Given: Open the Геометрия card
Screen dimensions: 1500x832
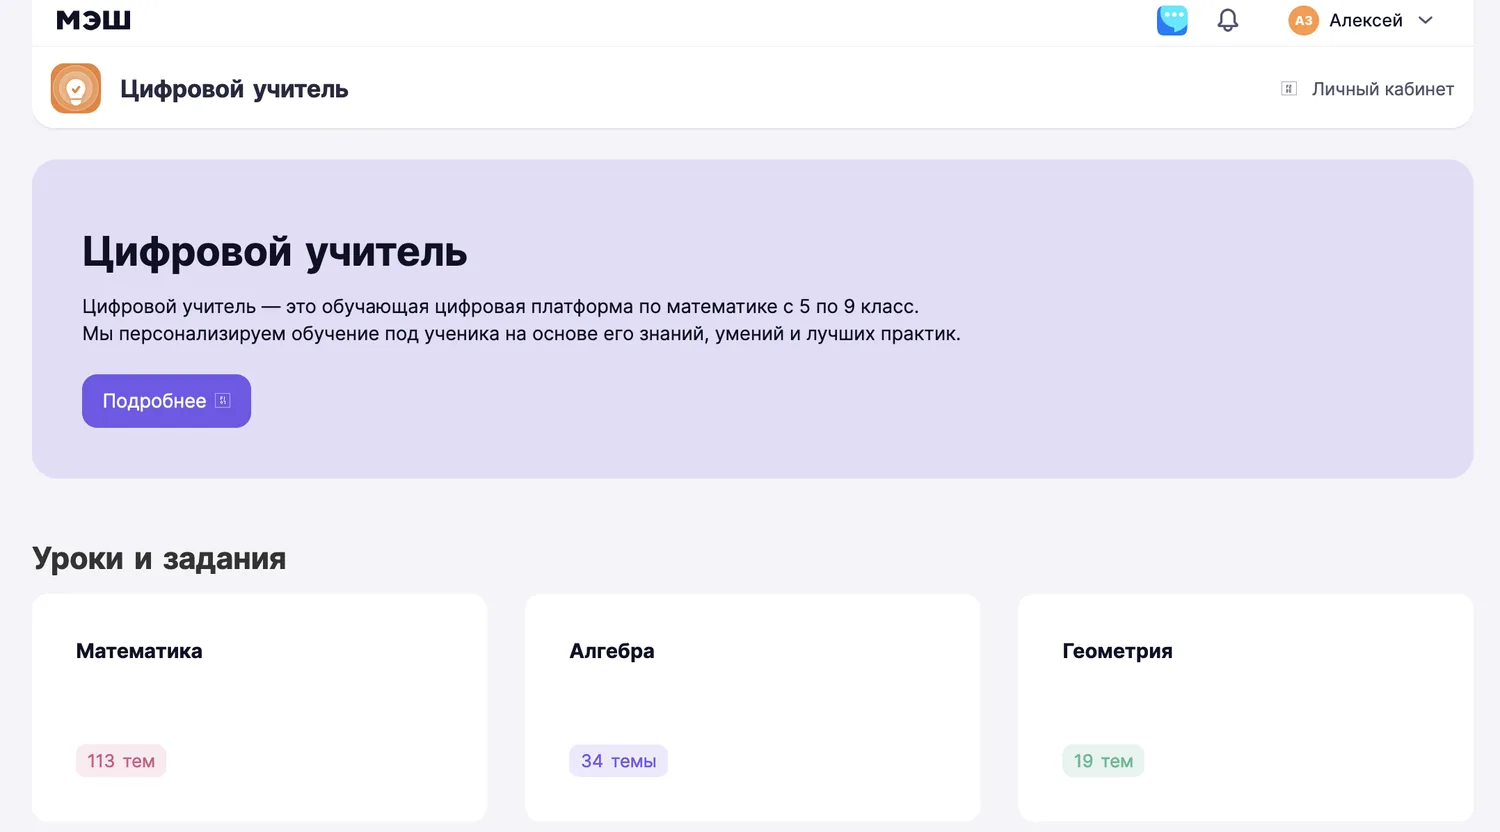Looking at the screenshot, I should [1245, 708].
